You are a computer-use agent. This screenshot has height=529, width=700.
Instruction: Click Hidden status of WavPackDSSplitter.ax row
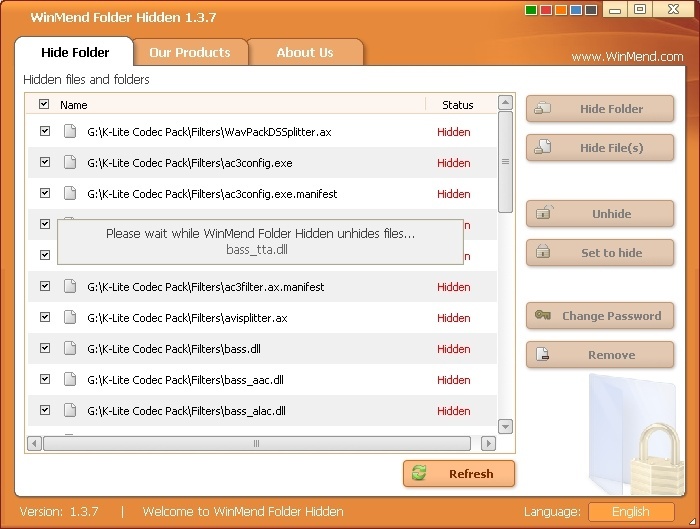(454, 132)
